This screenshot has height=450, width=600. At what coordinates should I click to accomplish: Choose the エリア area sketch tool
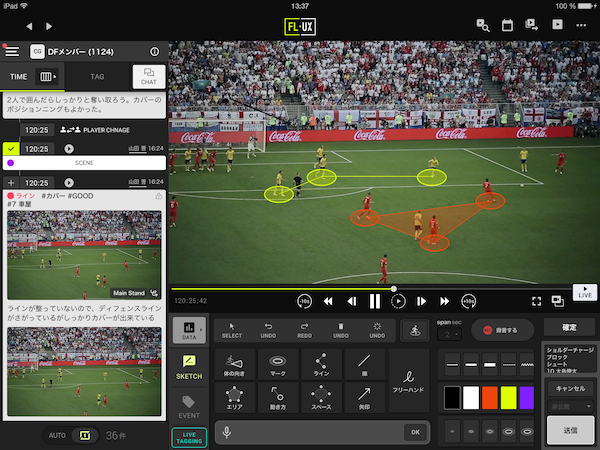click(234, 398)
